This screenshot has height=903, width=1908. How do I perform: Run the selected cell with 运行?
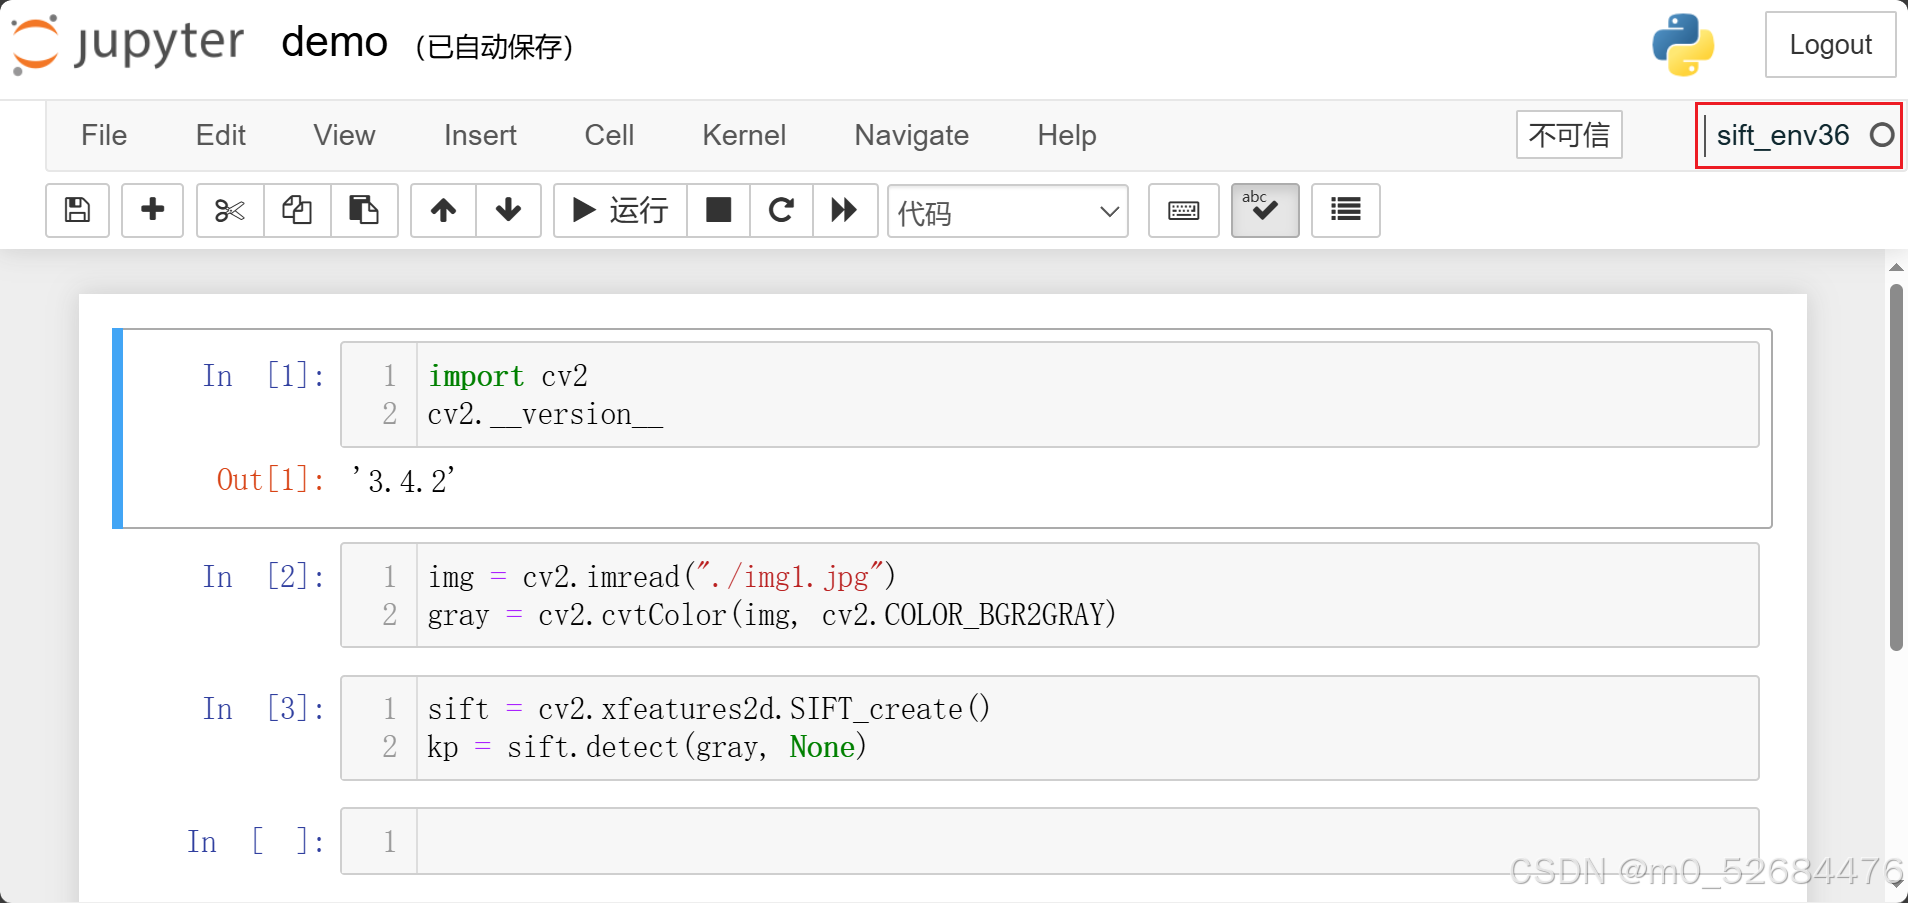(x=618, y=211)
